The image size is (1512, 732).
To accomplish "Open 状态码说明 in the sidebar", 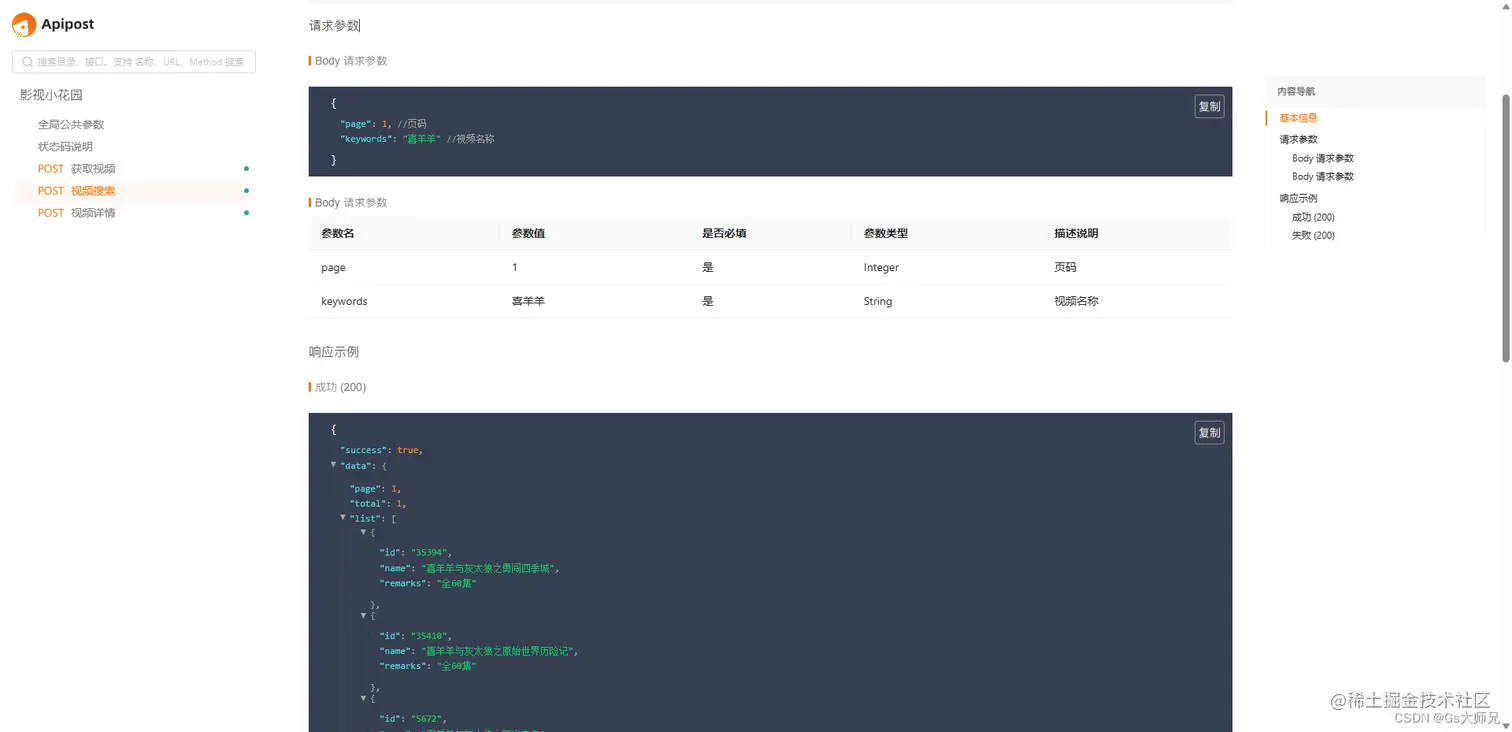I will [65, 147].
